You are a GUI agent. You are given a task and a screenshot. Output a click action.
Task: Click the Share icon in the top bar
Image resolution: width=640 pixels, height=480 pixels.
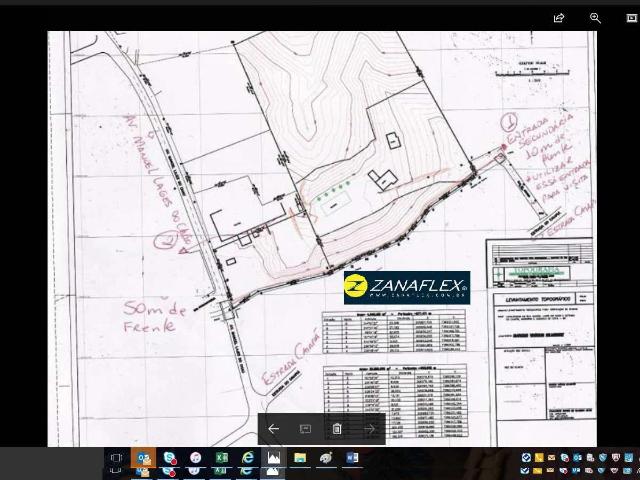pos(558,18)
